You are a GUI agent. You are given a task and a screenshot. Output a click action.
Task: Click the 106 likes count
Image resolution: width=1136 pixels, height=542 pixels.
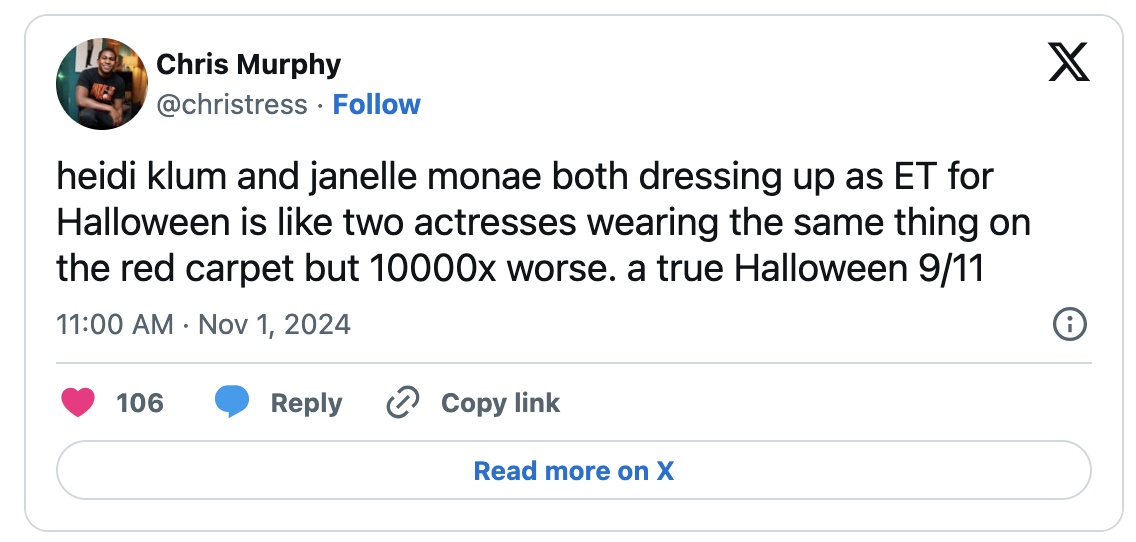pyautogui.click(x=139, y=403)
